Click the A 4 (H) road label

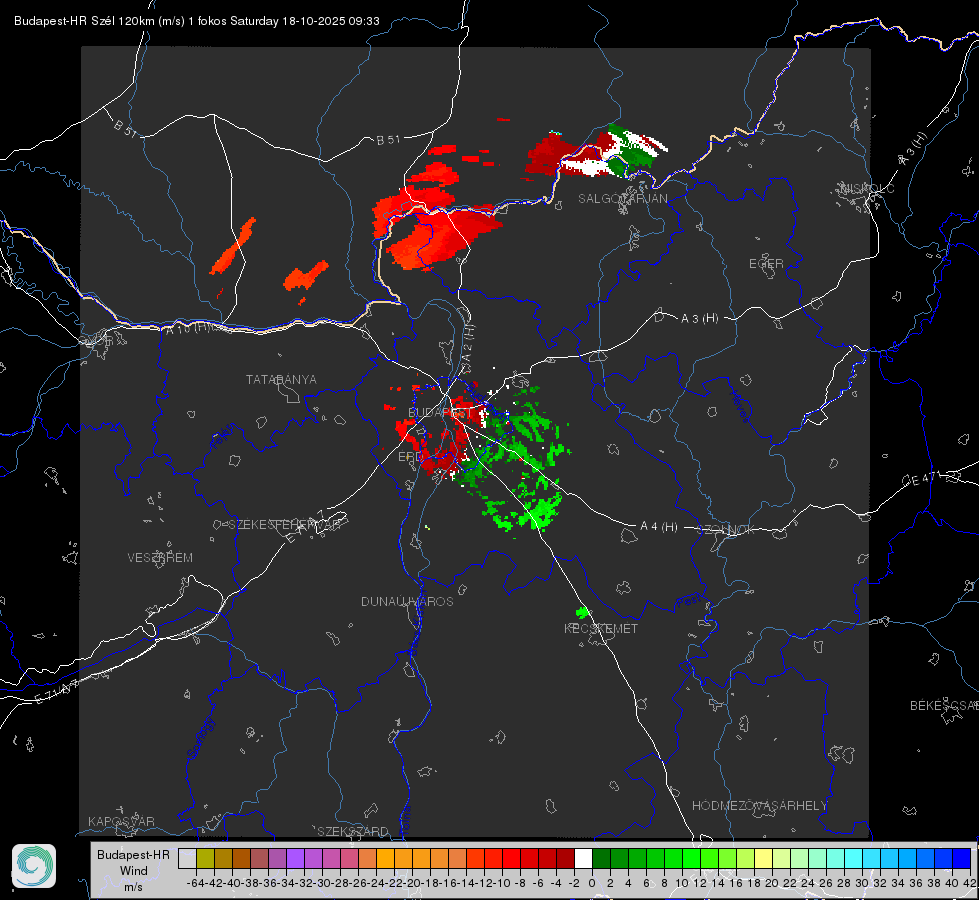(x=659, y=527)
